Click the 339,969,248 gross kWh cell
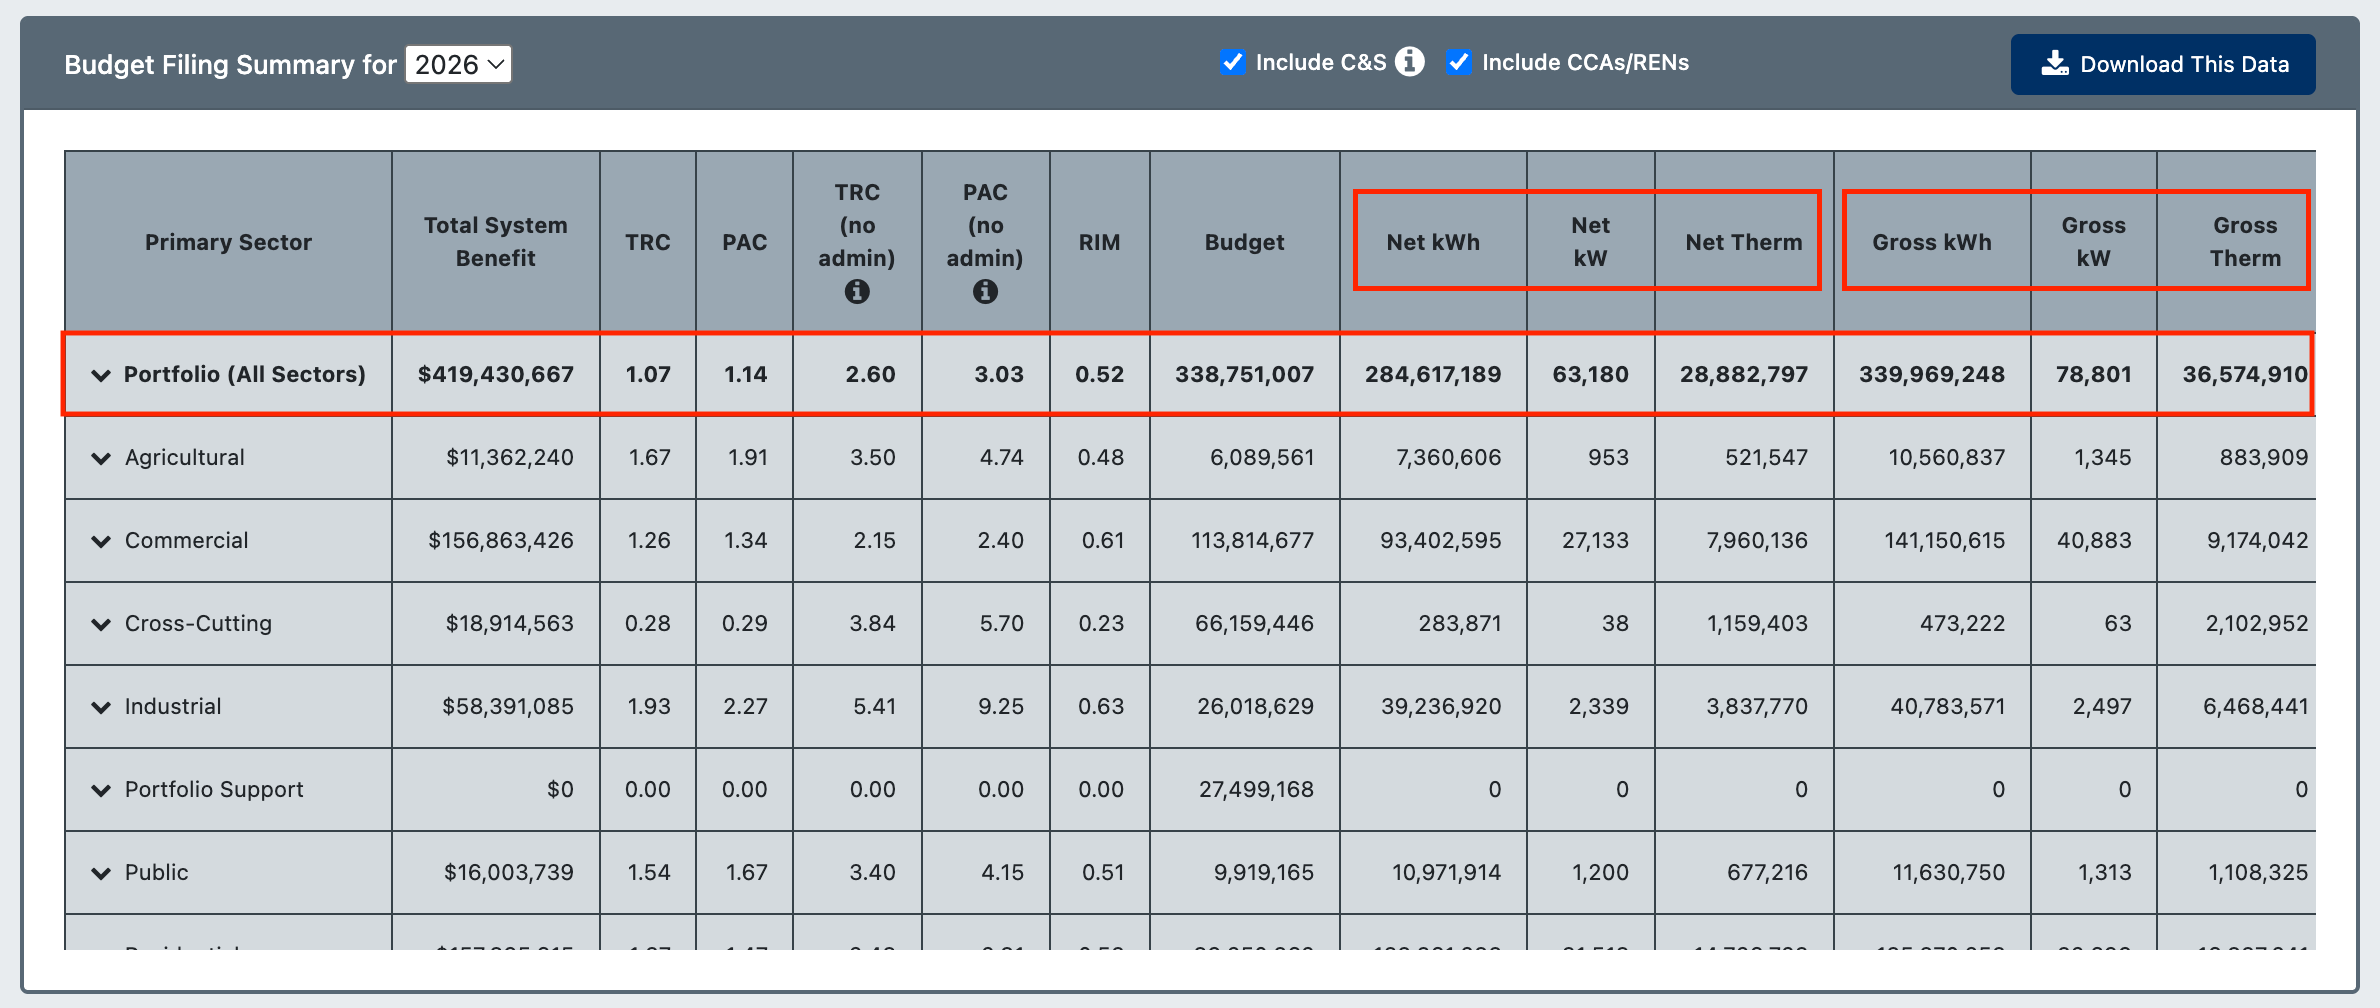Image resolution: width=2380 pixels, height=1008 pixels. [1932, 374]
